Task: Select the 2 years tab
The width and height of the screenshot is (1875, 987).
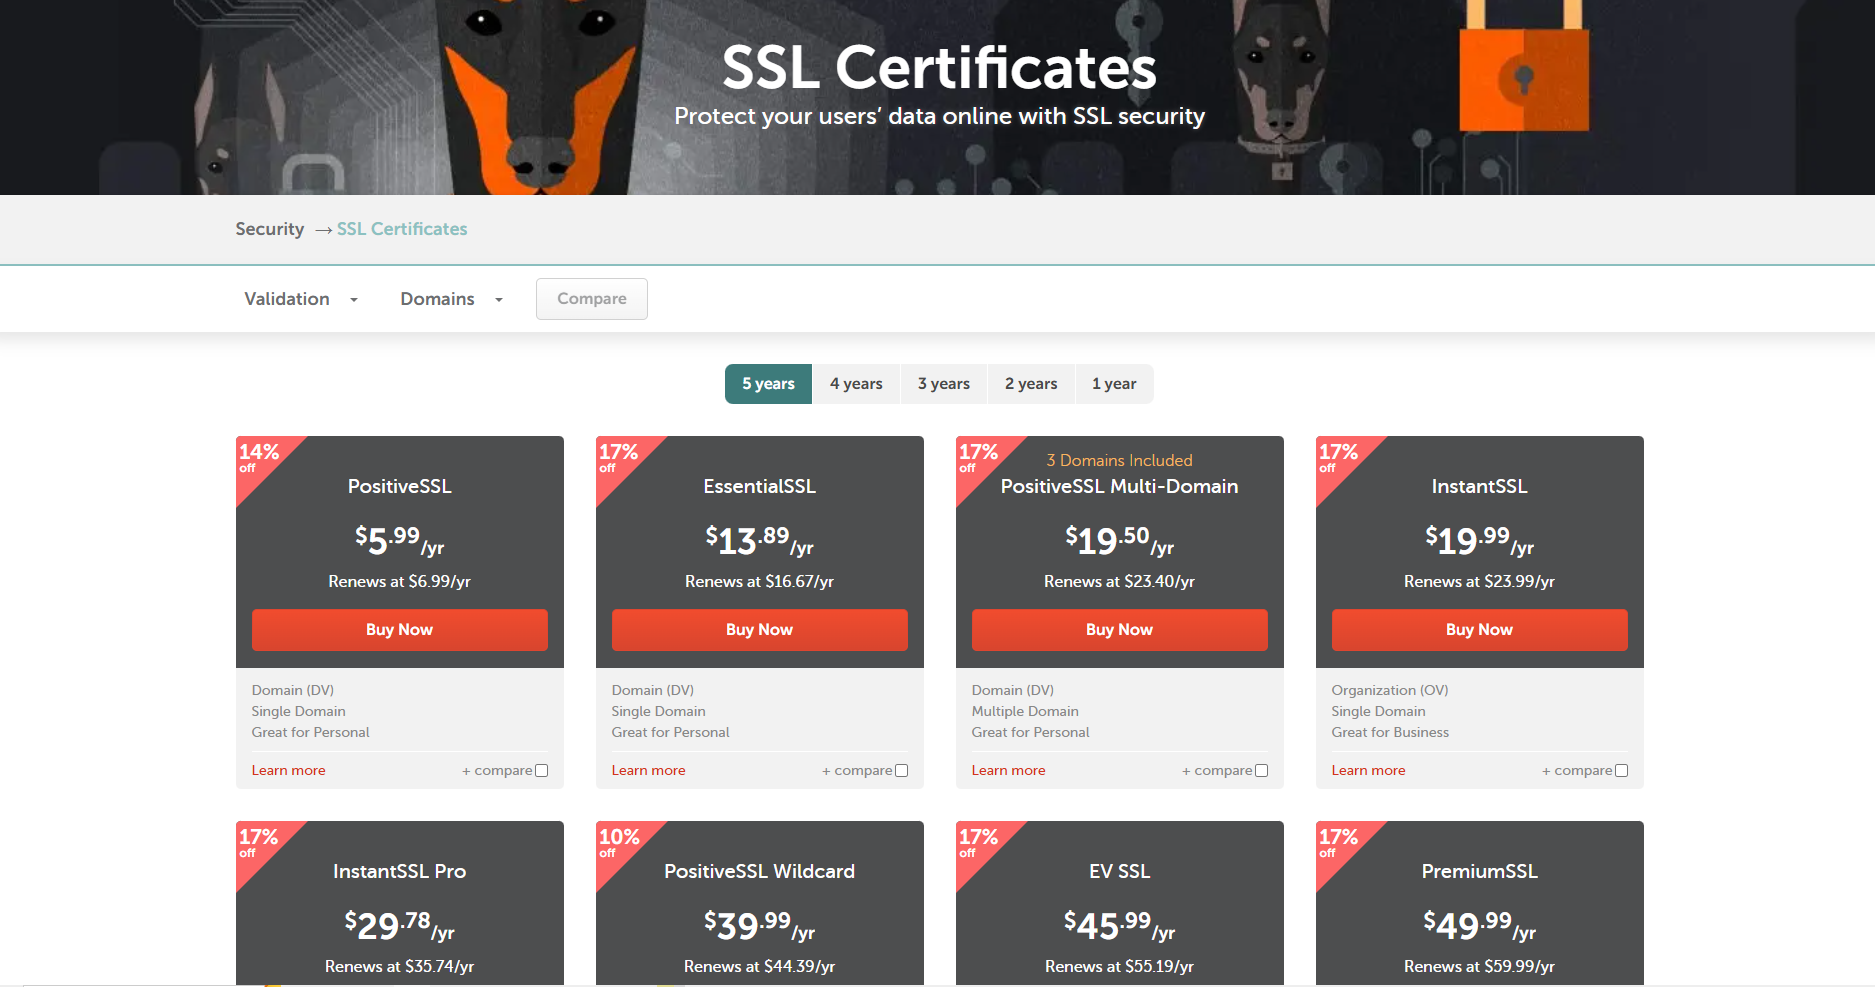Action: (x=1031, y=384)
